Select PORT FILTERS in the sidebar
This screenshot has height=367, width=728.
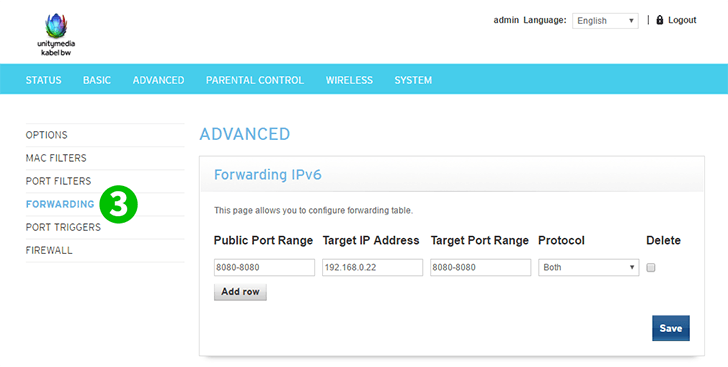click(58, 181)
